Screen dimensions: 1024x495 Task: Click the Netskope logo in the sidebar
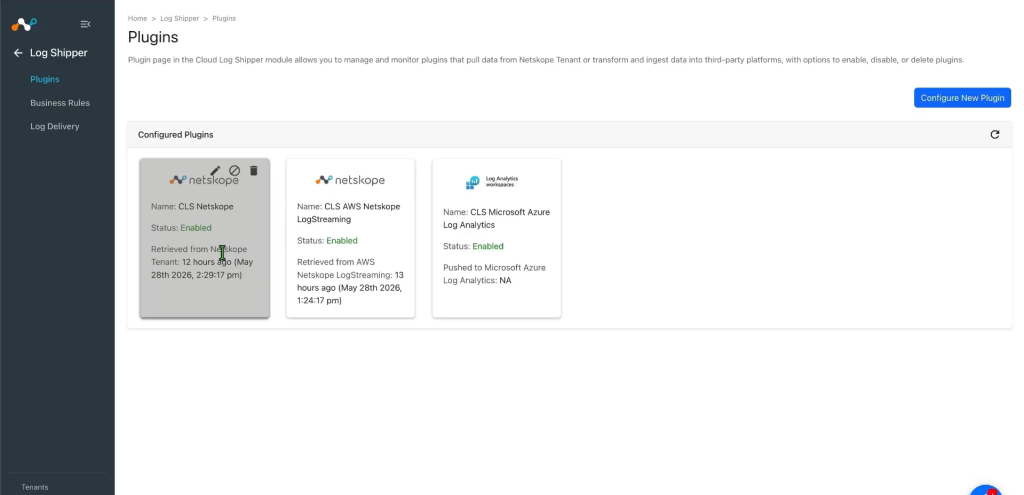[x=24, y=24]
